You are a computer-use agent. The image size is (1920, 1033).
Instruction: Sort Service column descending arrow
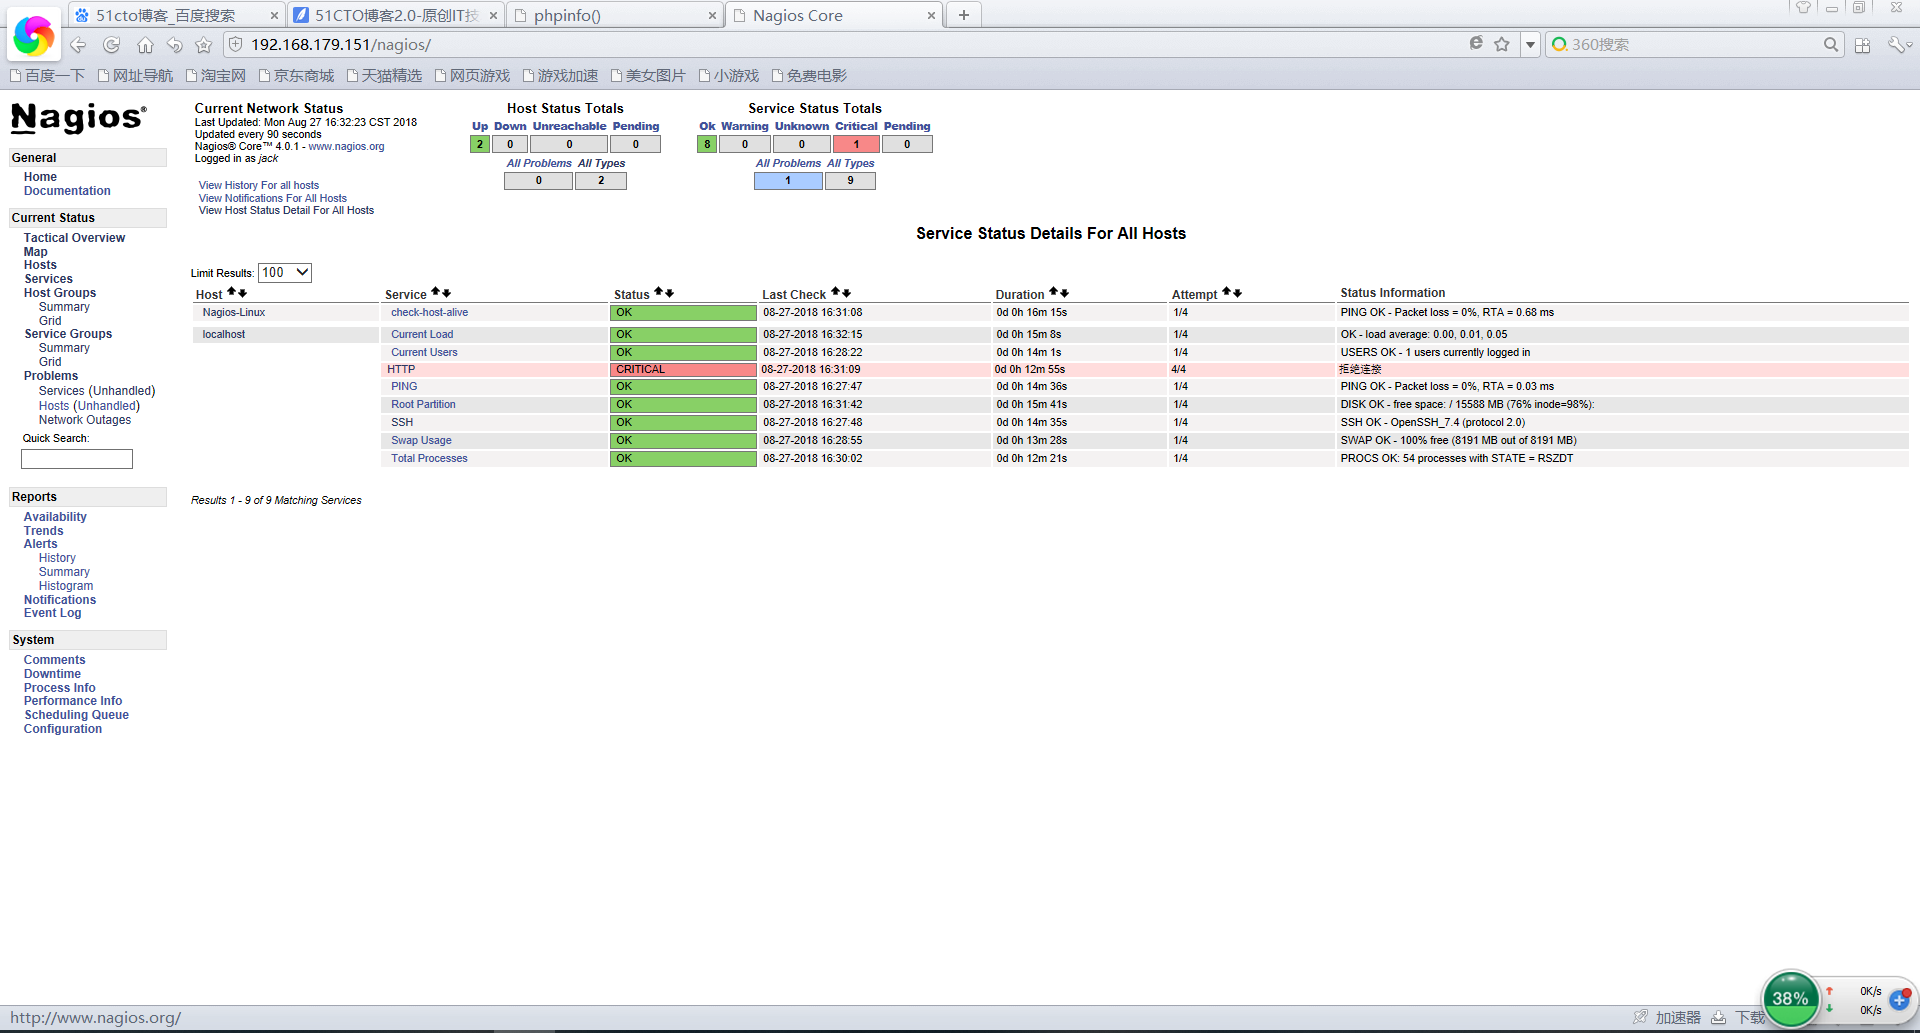point(446,293)
